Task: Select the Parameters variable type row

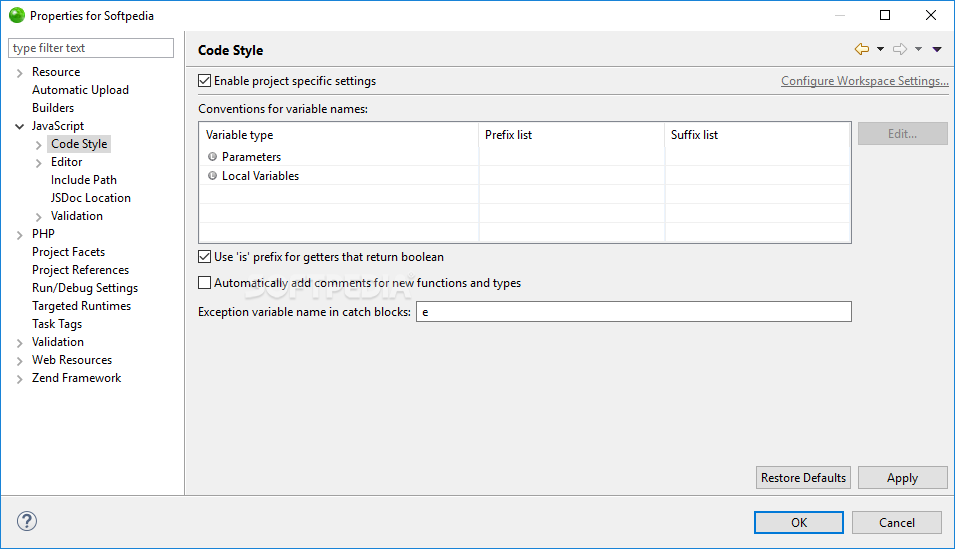Action: 524,157
